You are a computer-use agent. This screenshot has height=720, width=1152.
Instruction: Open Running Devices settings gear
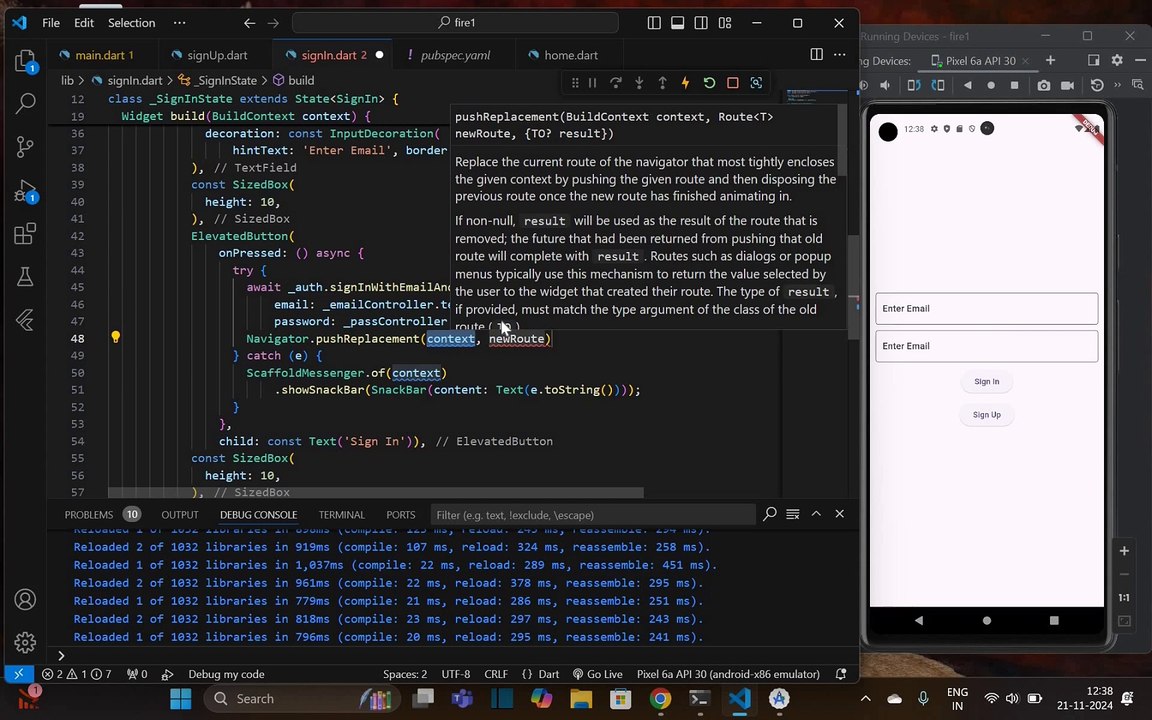point(1117,60)
